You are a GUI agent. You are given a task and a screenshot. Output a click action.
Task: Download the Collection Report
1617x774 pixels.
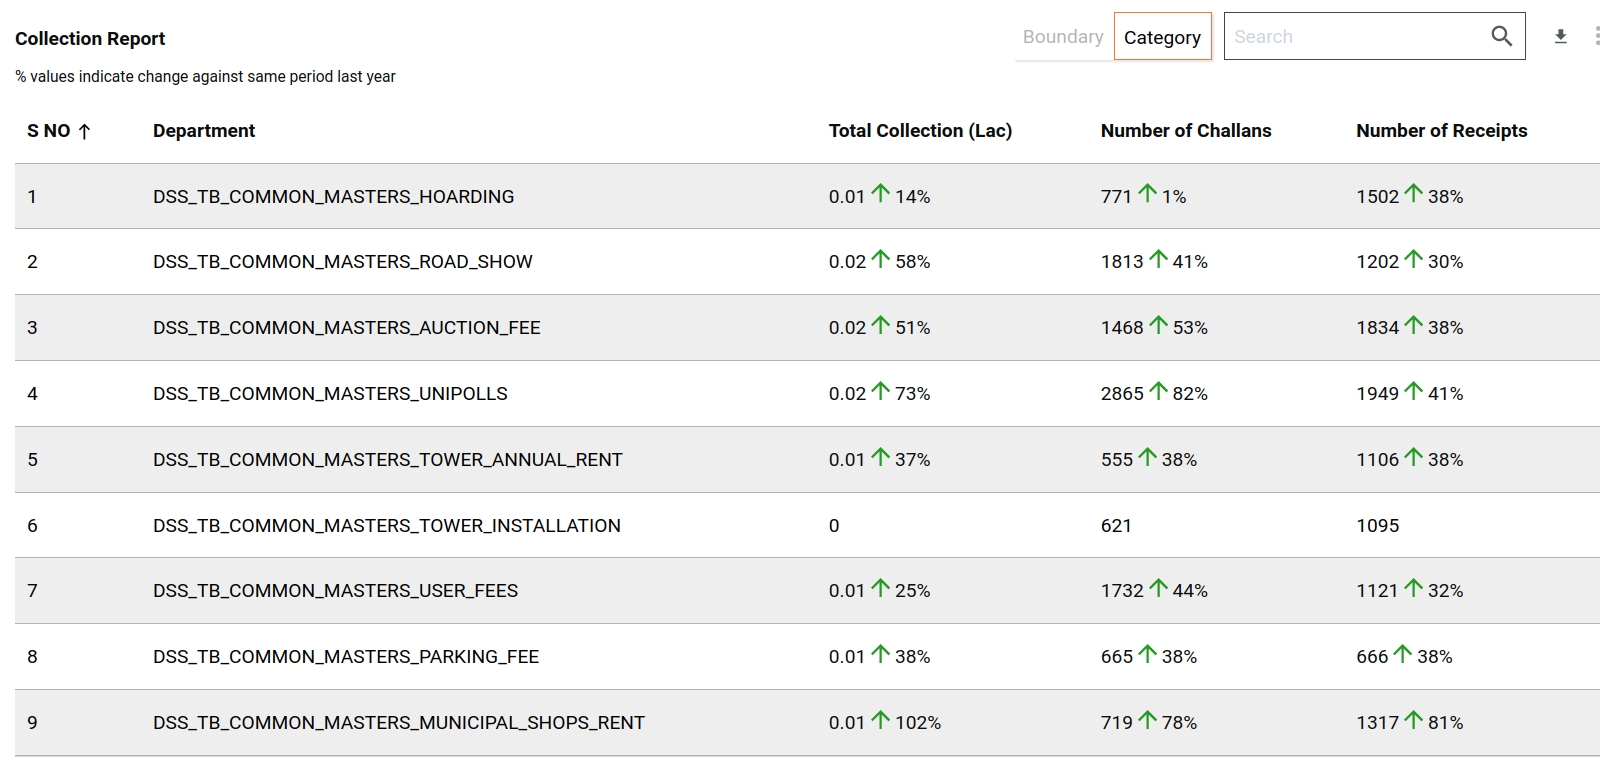tap(1560, 37)
